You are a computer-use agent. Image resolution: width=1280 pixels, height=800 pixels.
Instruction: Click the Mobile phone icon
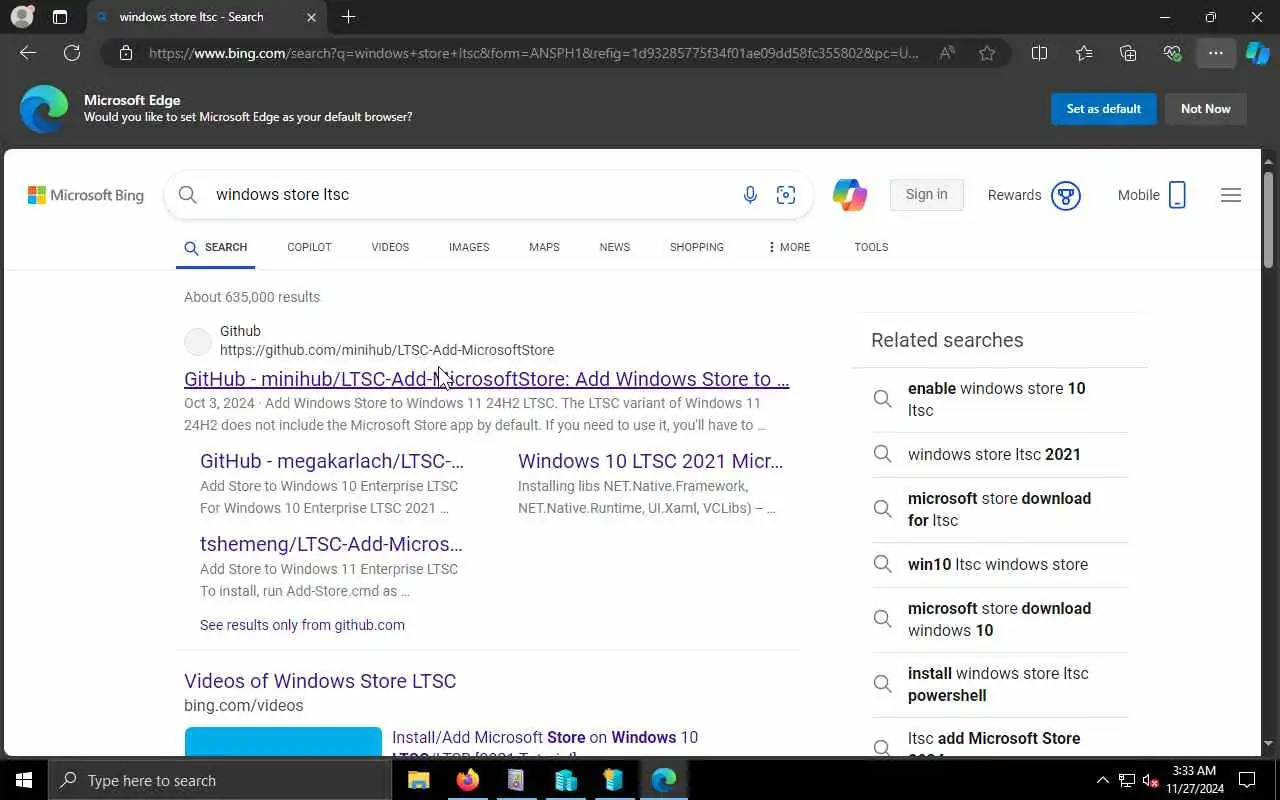click(1177, 195)
